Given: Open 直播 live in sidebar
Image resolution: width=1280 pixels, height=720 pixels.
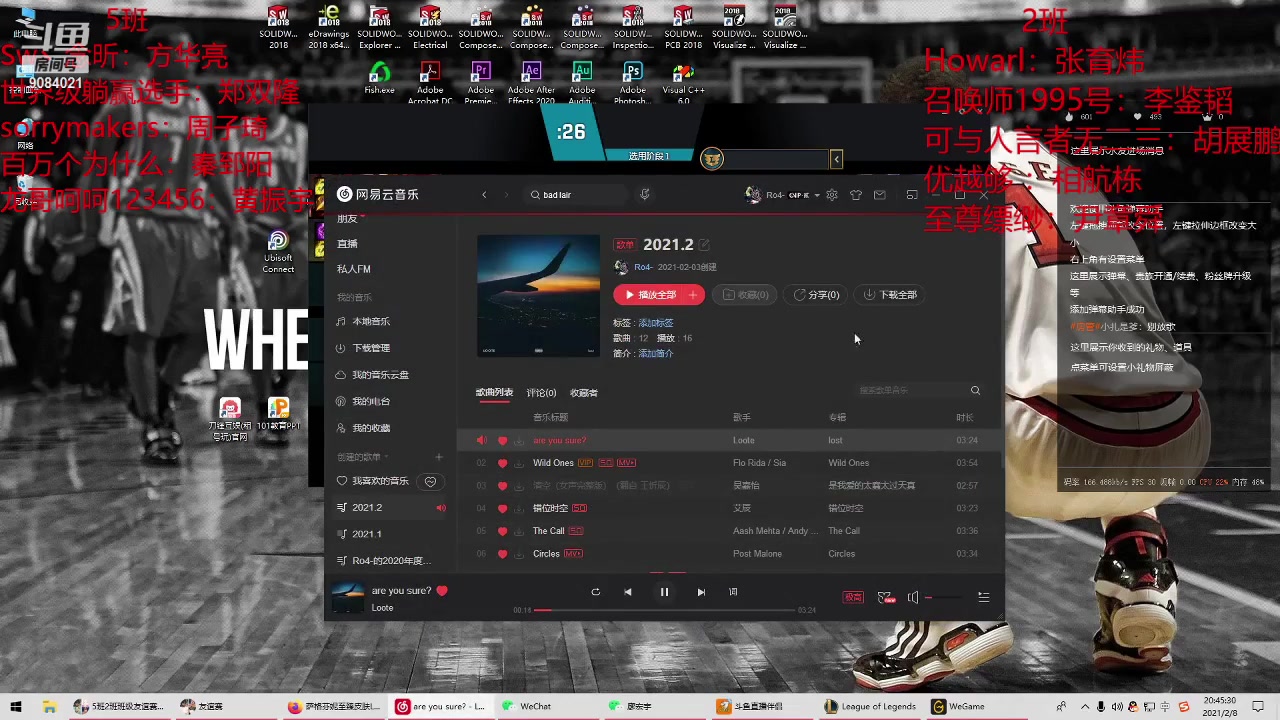Looking at the screenshot, I should [347, 244].
